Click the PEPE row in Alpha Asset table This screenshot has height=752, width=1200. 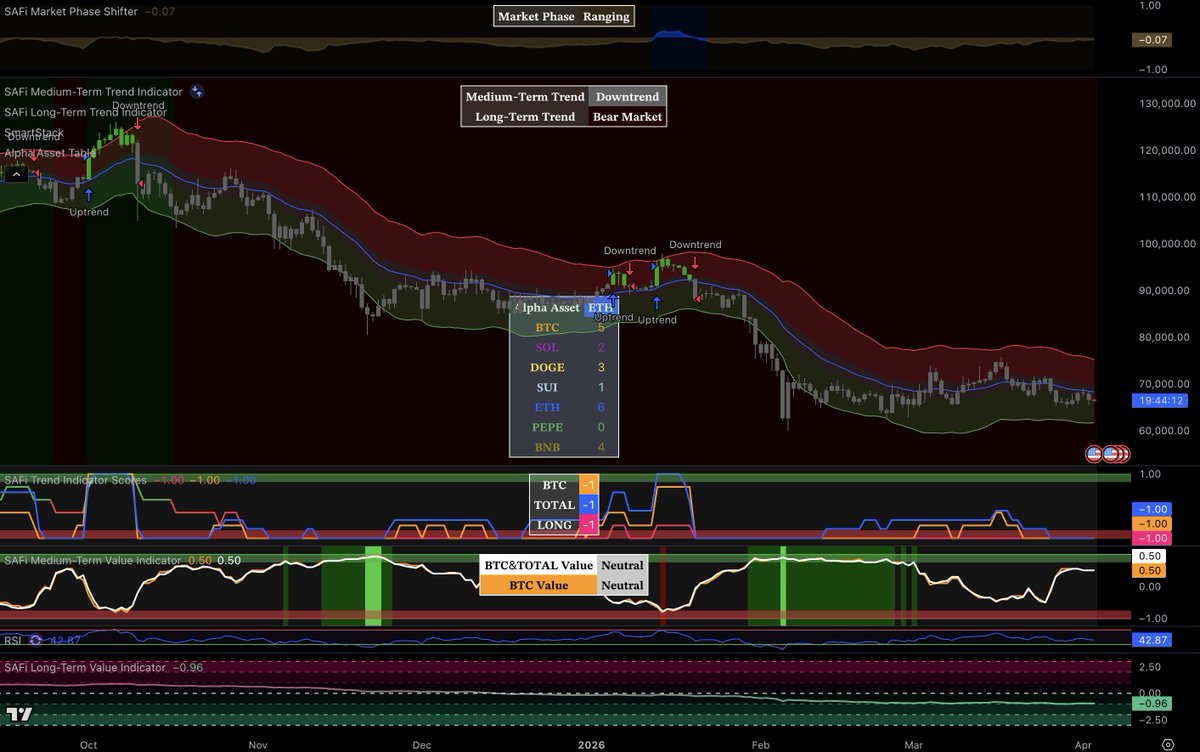coord(564,427)
